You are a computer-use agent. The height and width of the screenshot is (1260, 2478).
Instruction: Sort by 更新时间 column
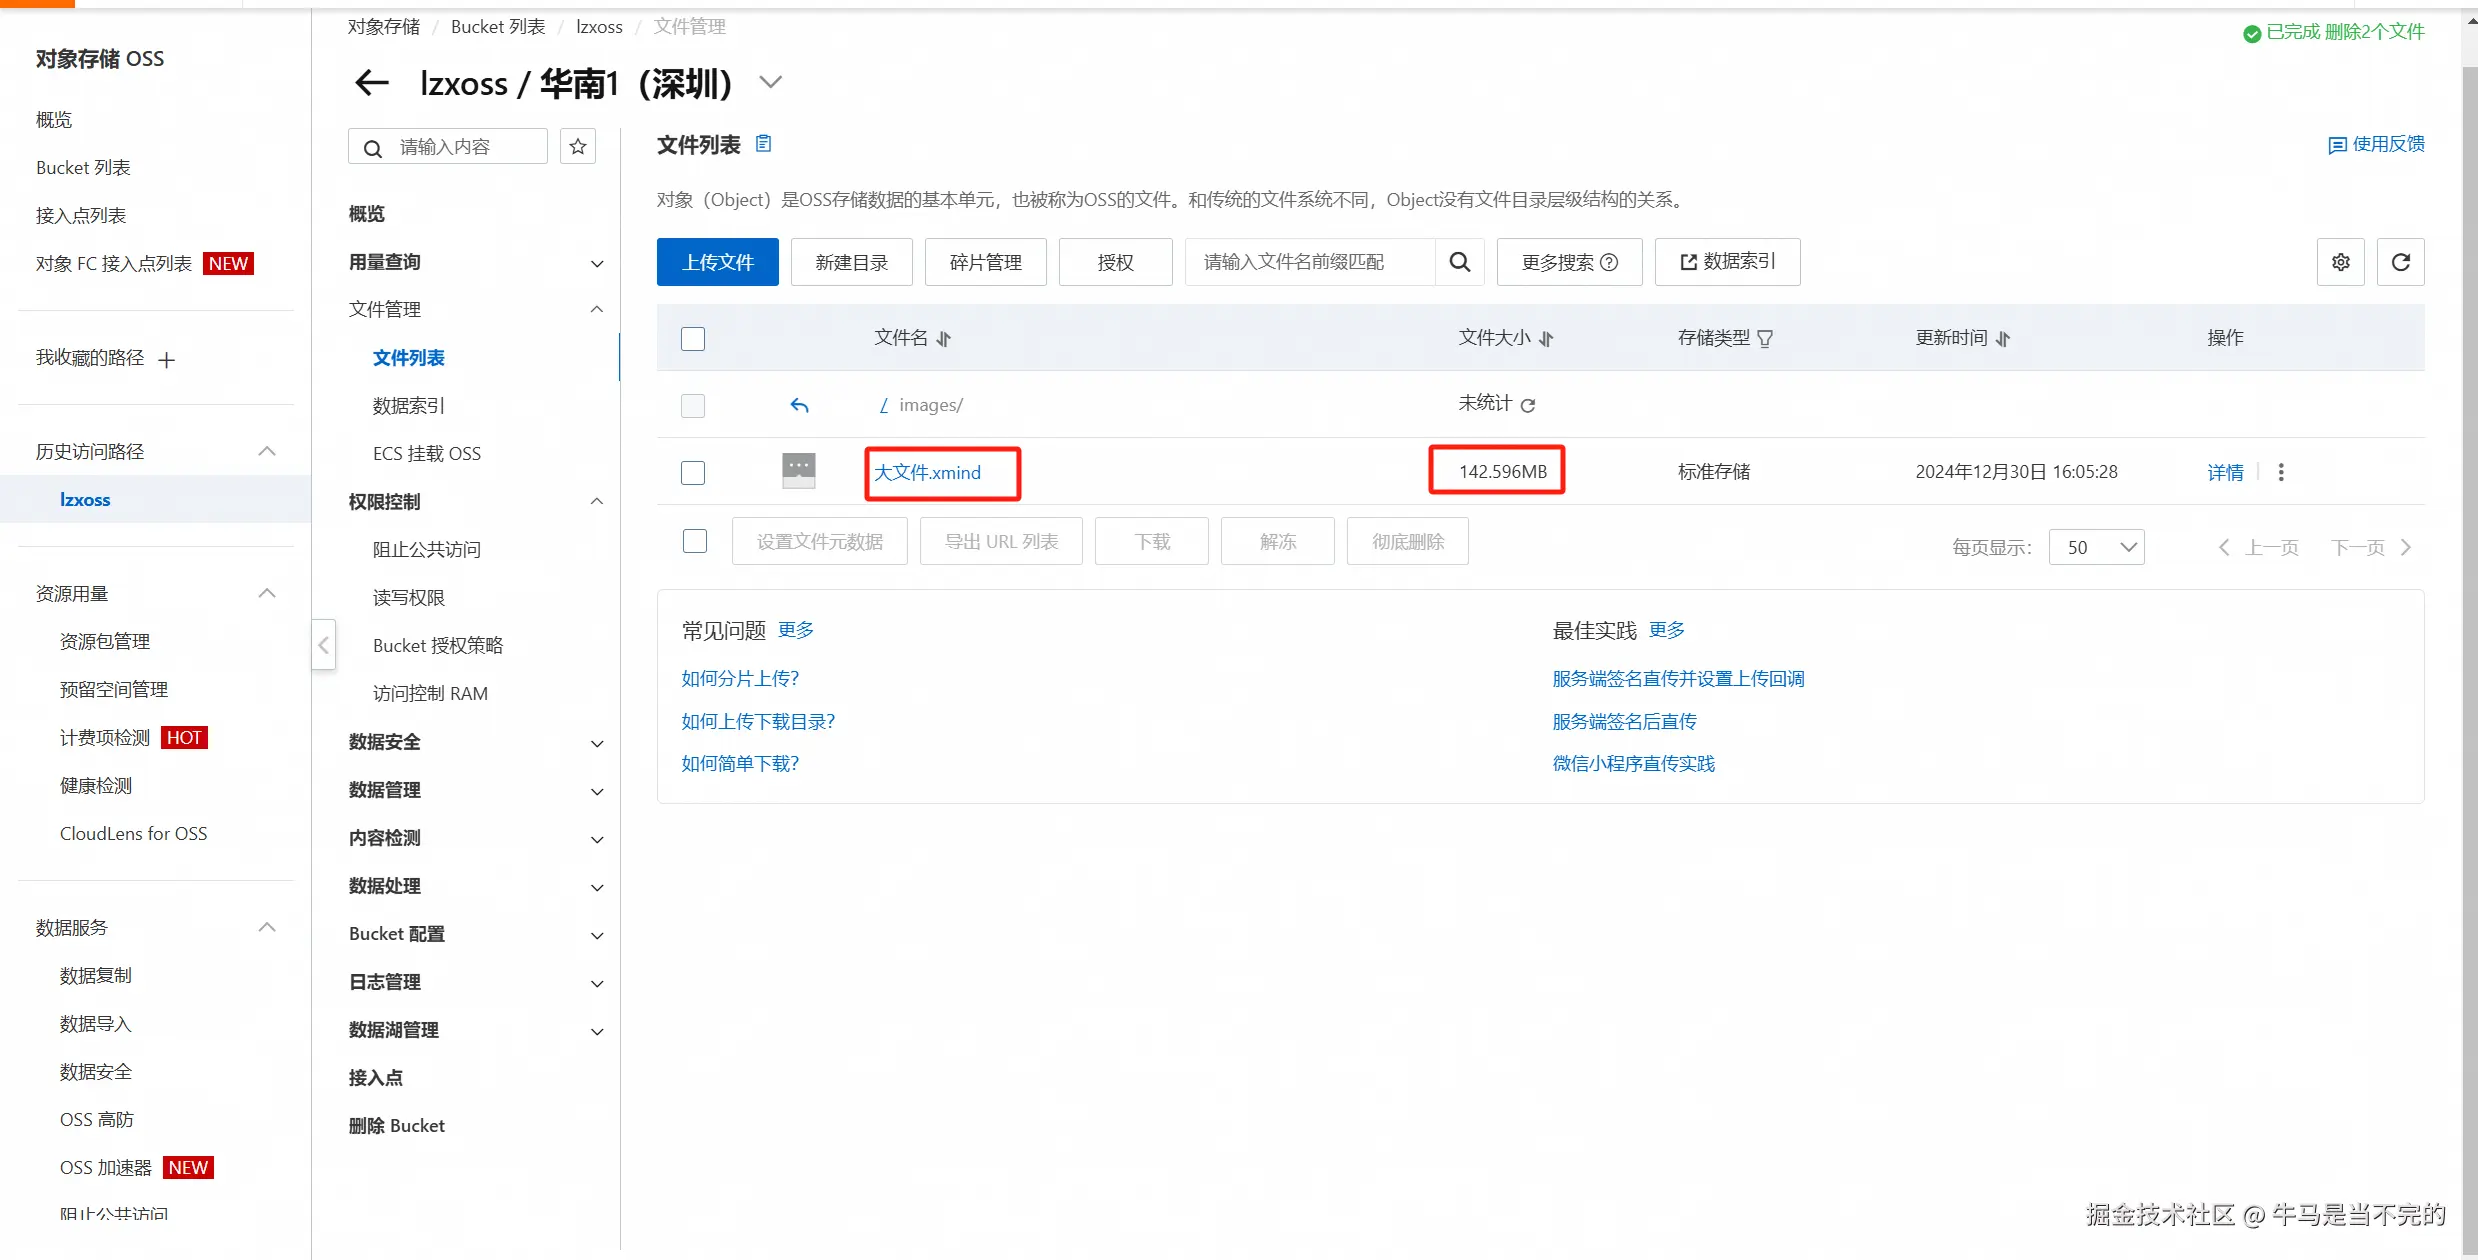coord(2002,339)
